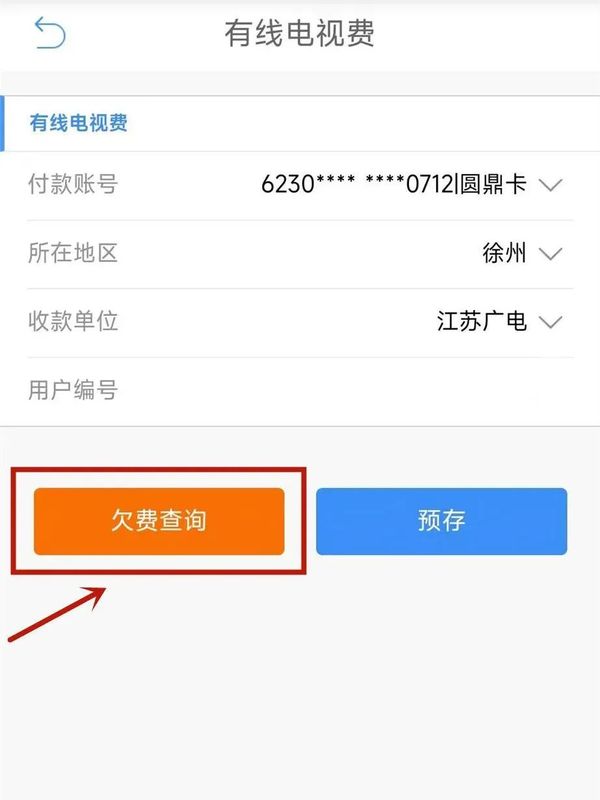Tap the orange 欠费查询 button
600x800 pixels.
[x=159, y=521]
